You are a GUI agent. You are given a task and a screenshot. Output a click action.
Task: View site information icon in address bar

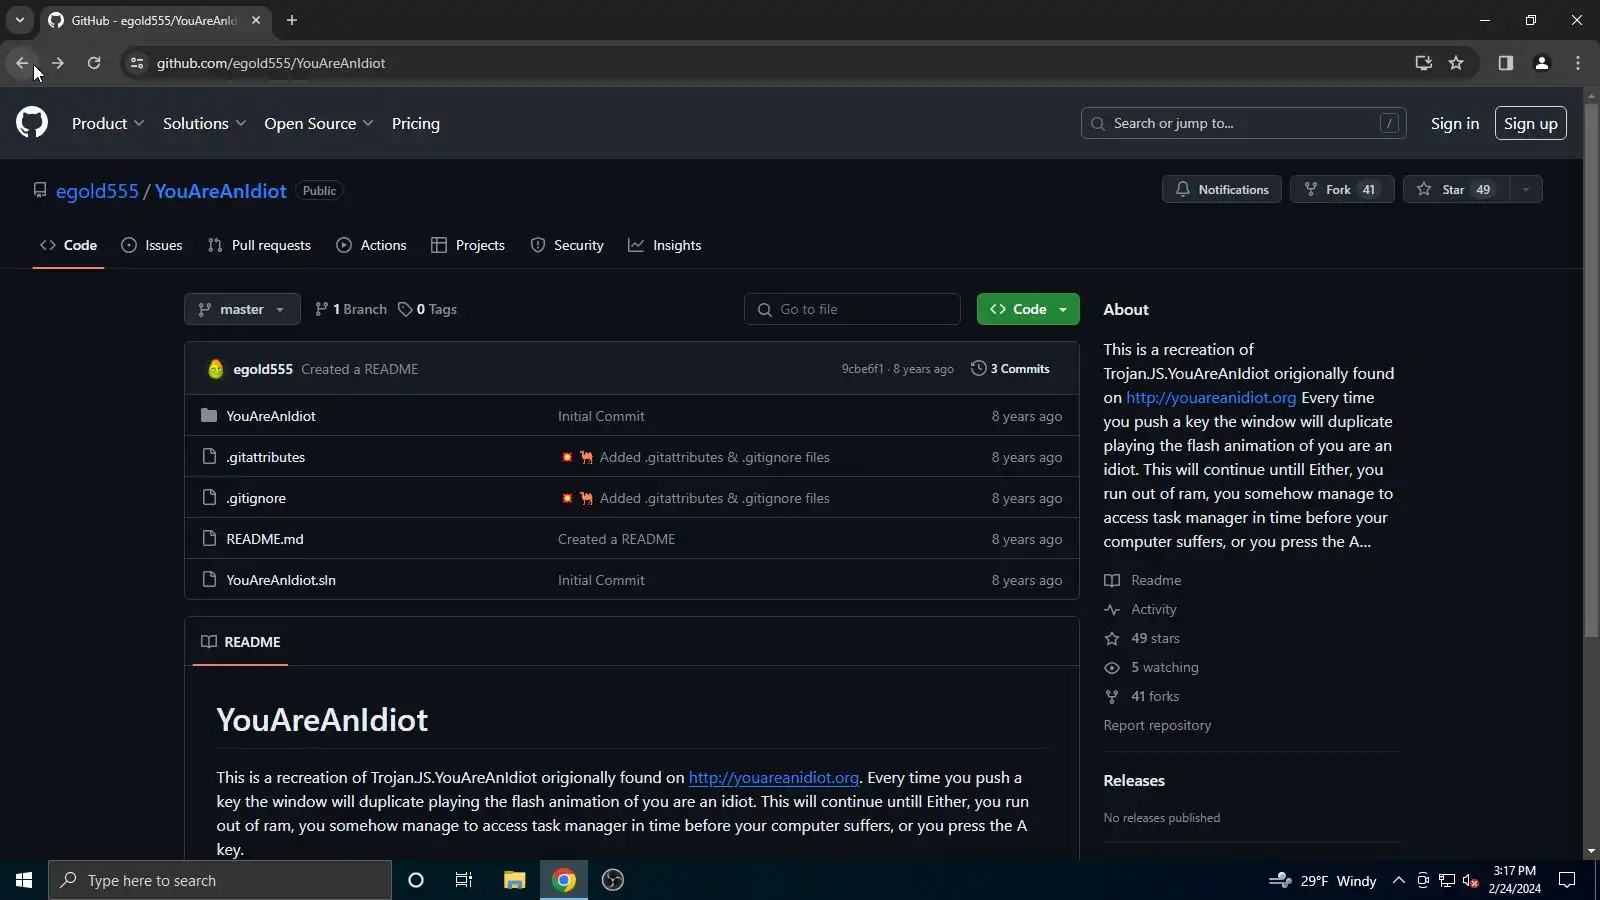(137, 63)
